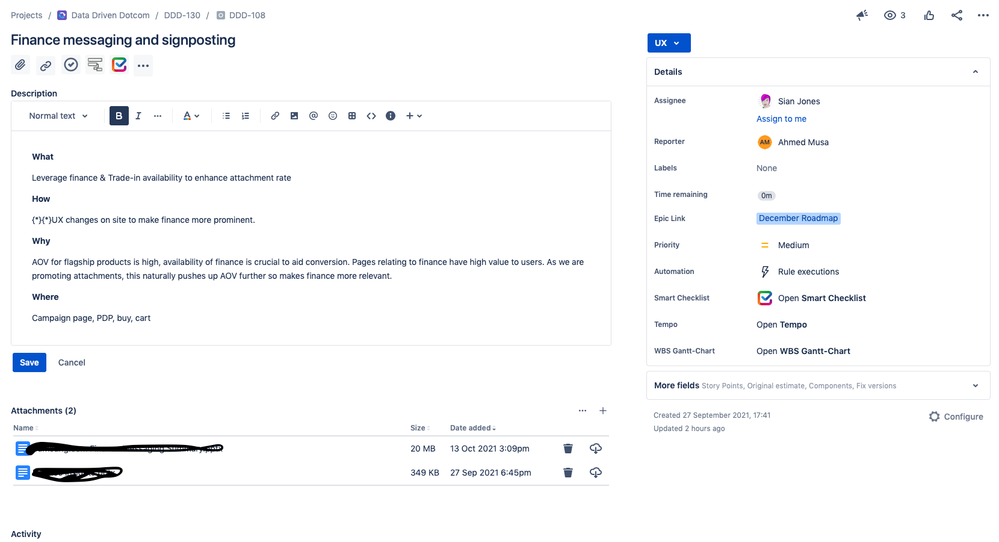Sort attachments by Date added
Viewport: 999px width, 542px height.
pyautogui.click(x=473, y=428)
